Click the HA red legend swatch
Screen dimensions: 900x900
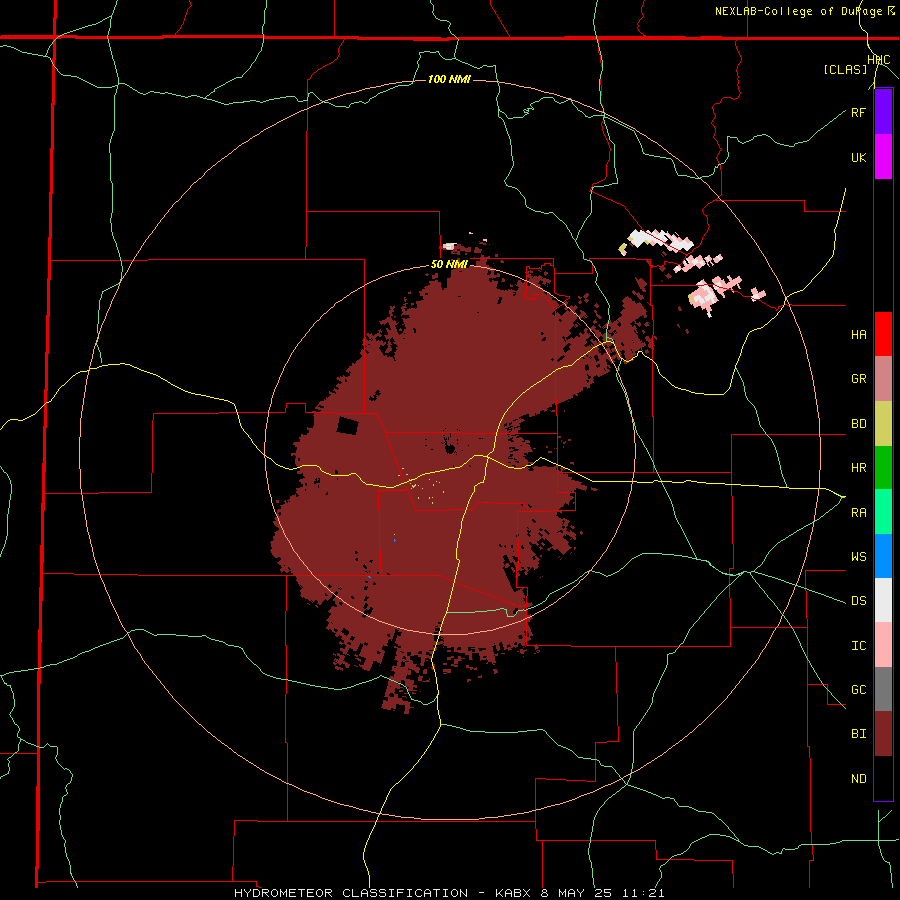(883, 334)
